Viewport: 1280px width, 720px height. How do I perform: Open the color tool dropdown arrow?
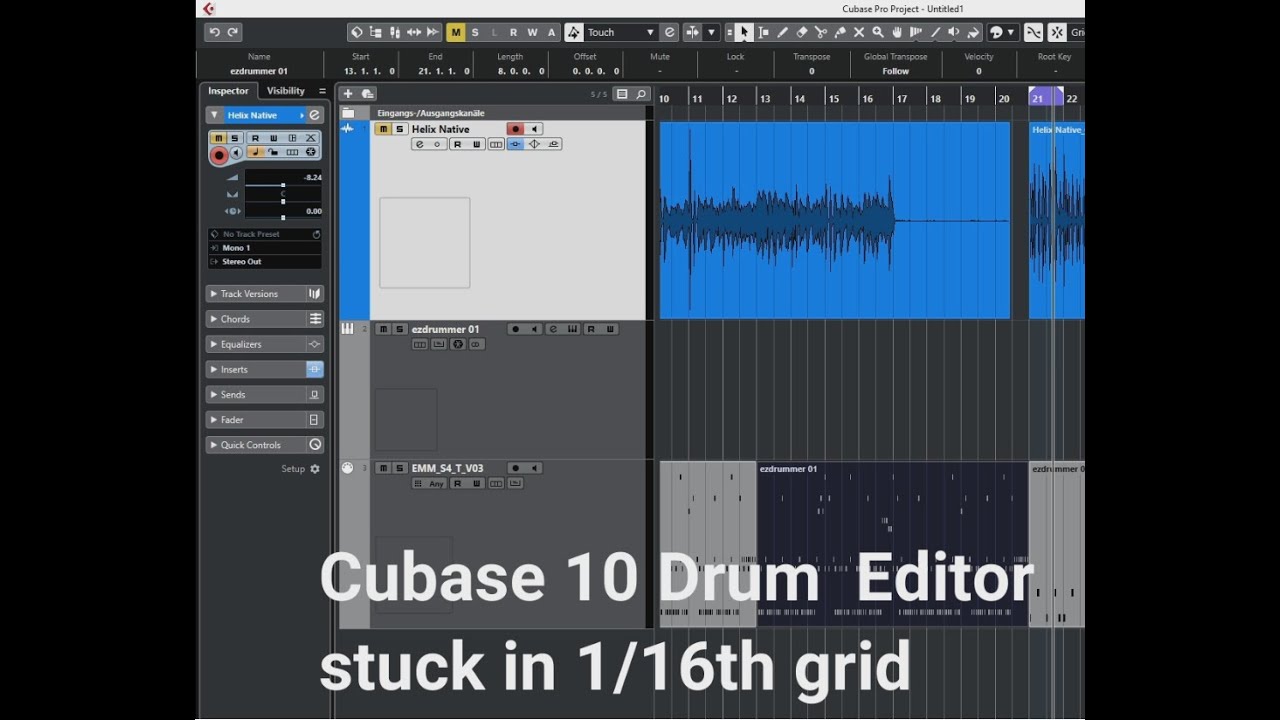(1010, 32)
